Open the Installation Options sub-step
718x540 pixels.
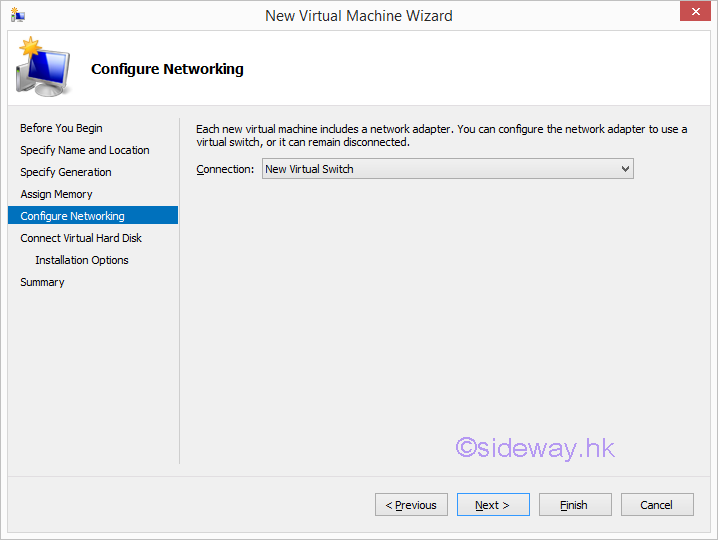(82, 260)
